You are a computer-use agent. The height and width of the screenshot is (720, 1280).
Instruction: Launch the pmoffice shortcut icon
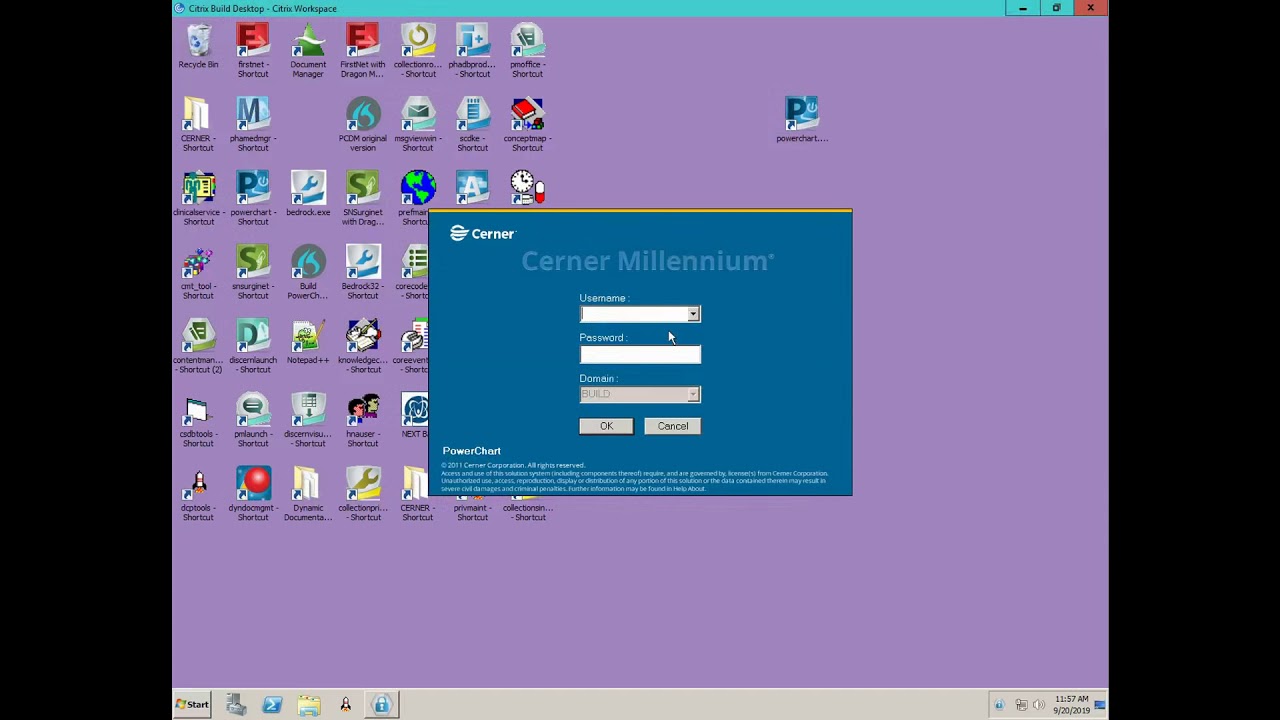point(527,51)
